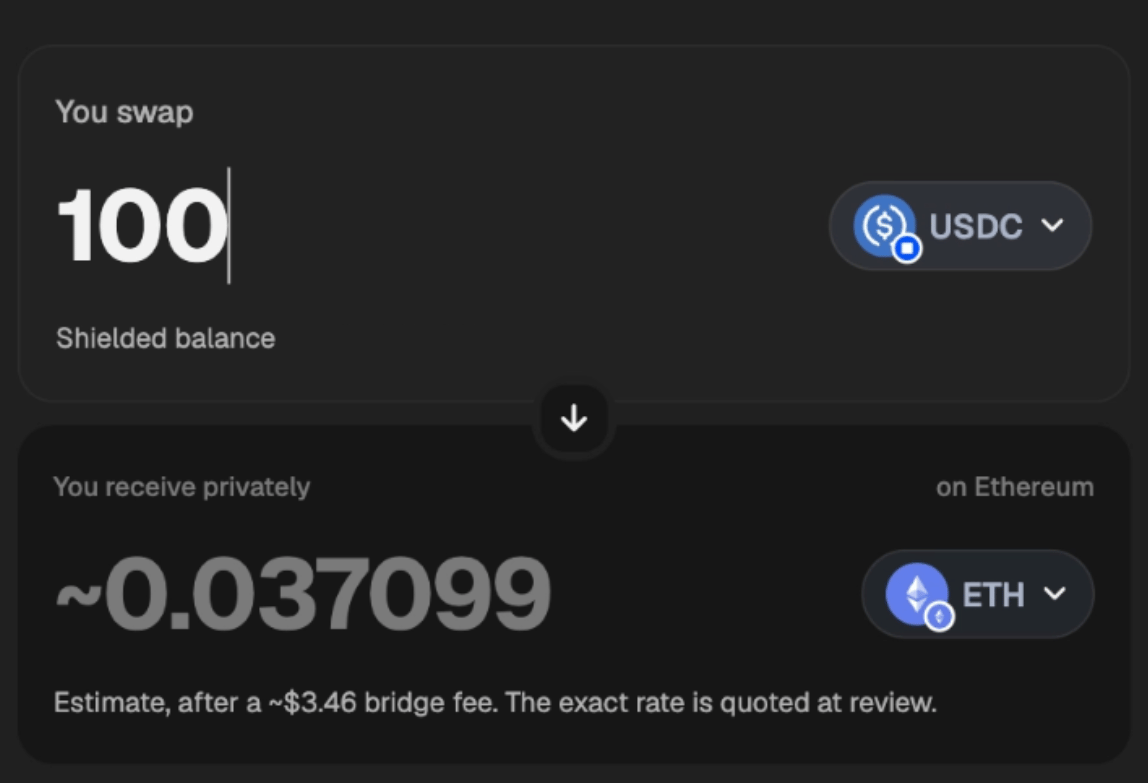Click the "You receive privately" heading

tap(182, 487)
